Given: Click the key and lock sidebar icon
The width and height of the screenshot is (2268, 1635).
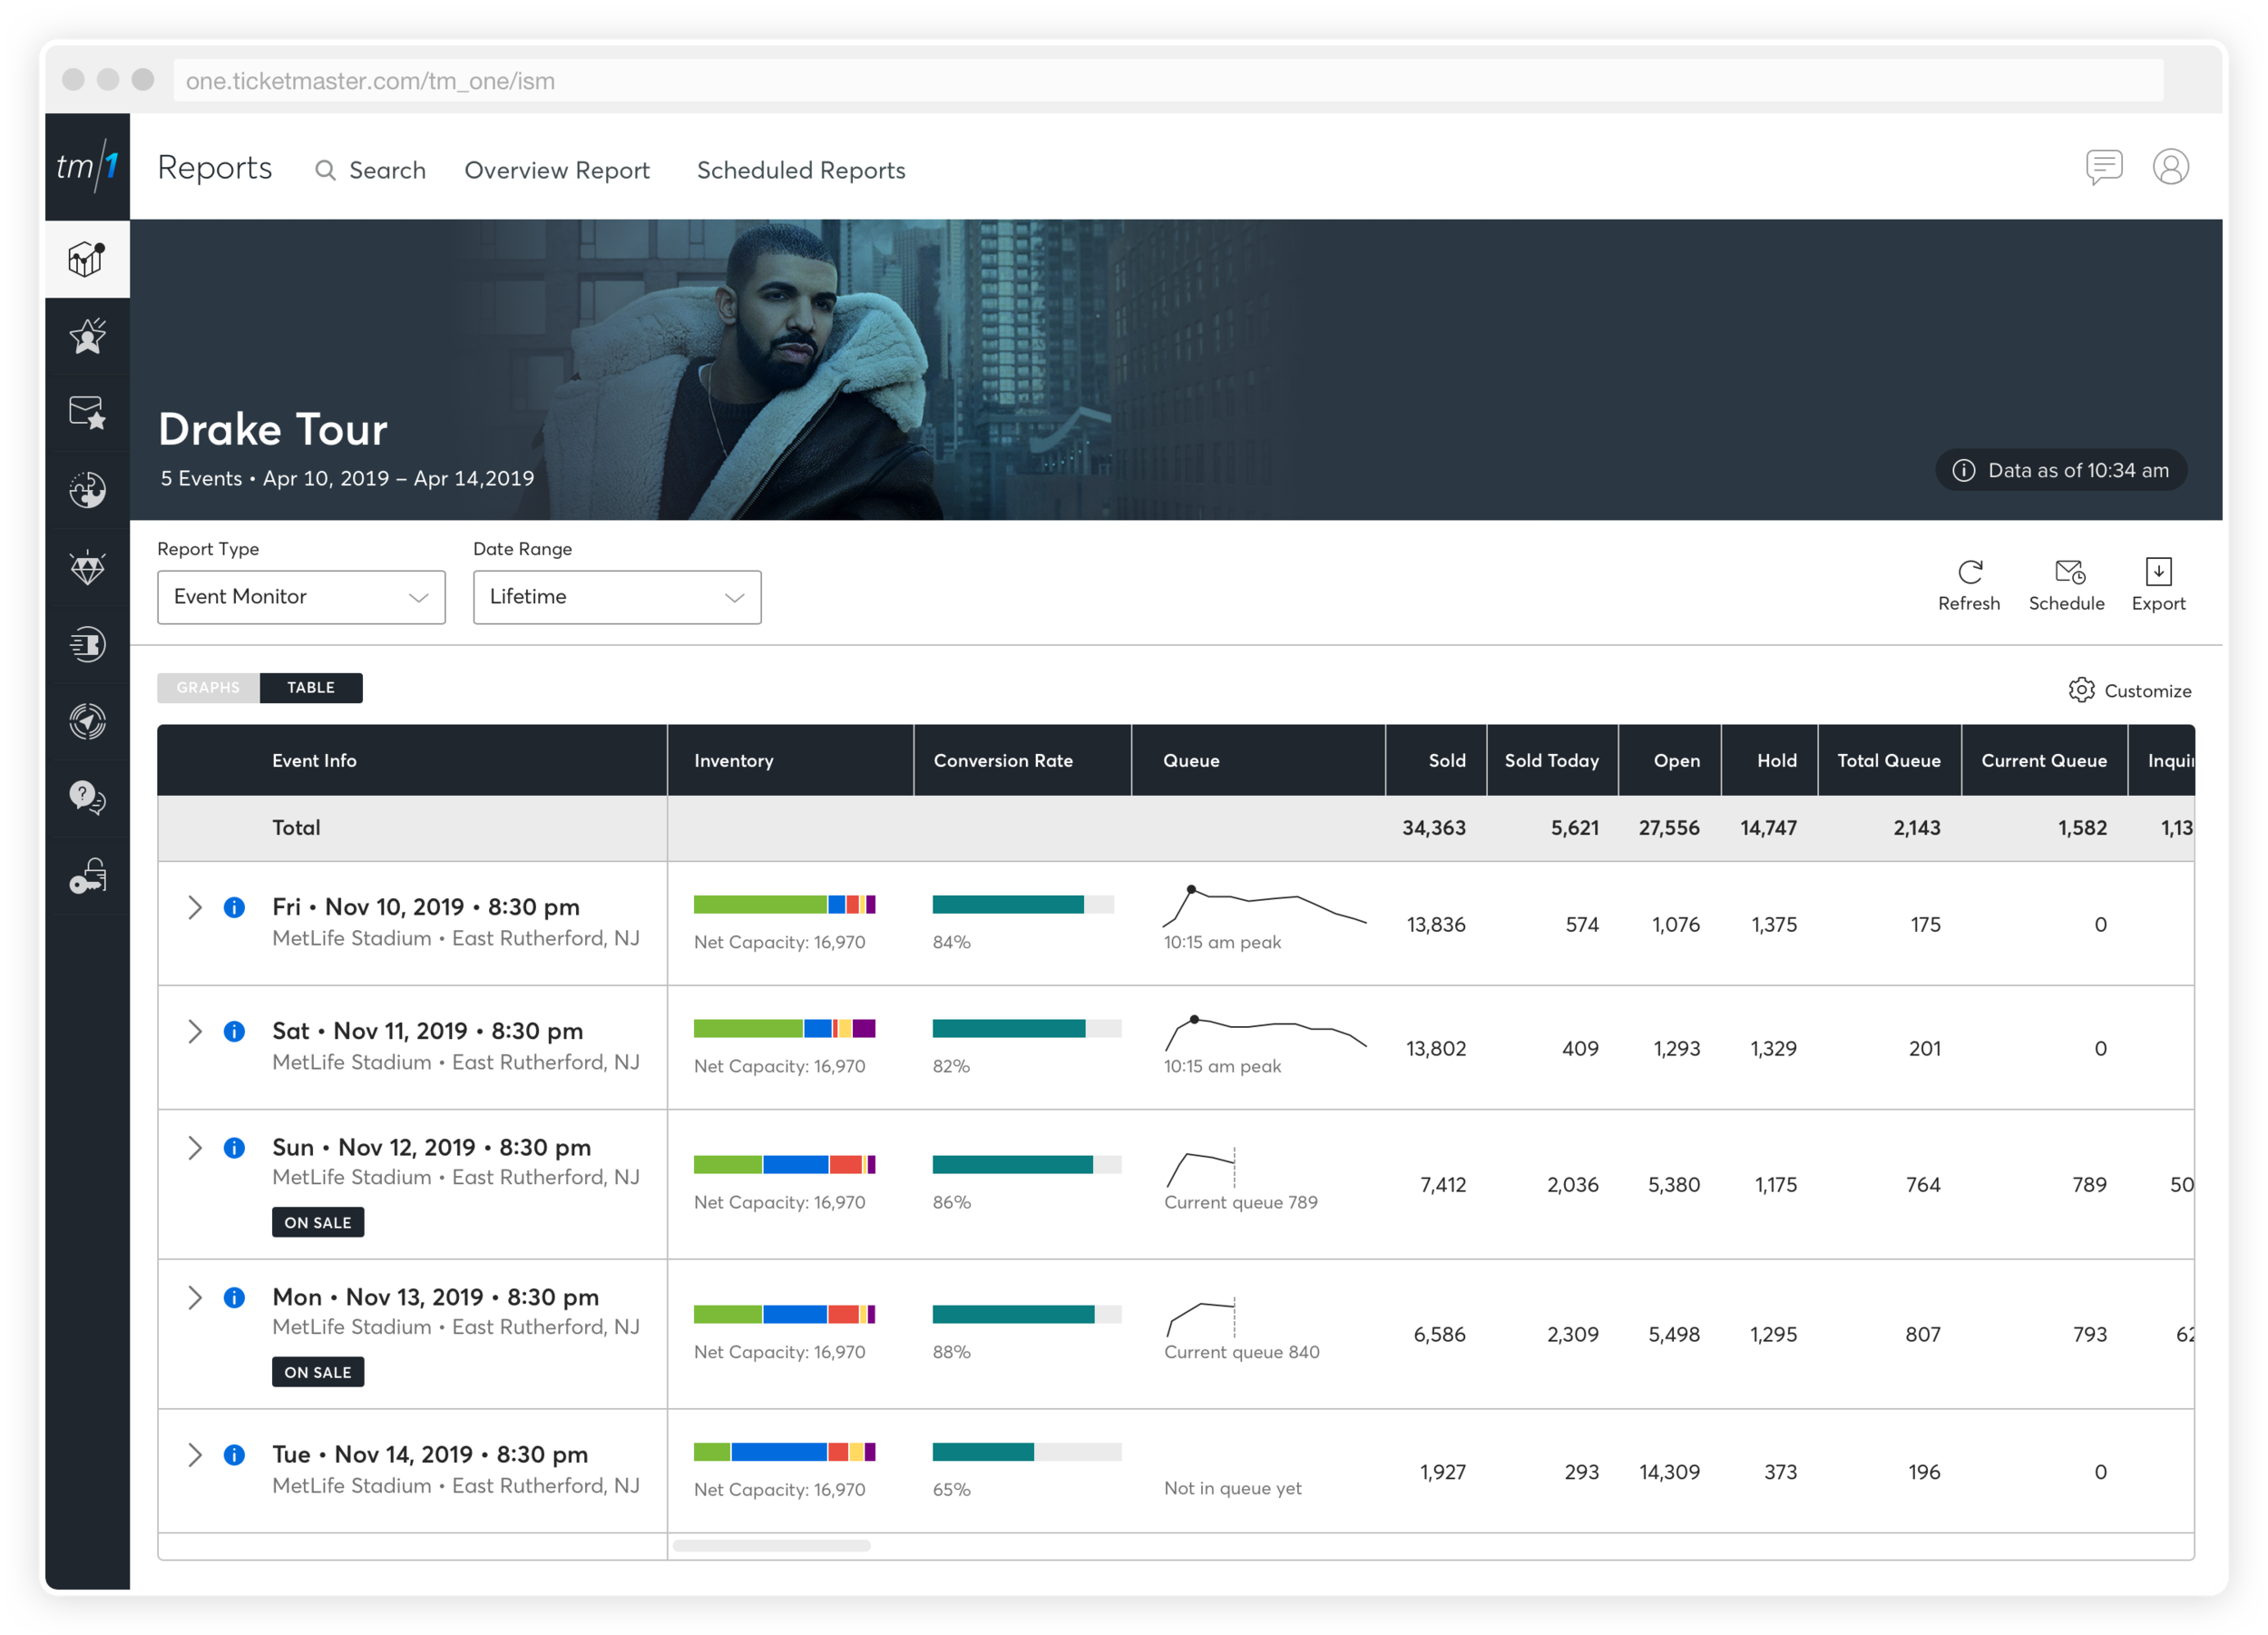Looking at the screenshot, I should click(88, 876).
